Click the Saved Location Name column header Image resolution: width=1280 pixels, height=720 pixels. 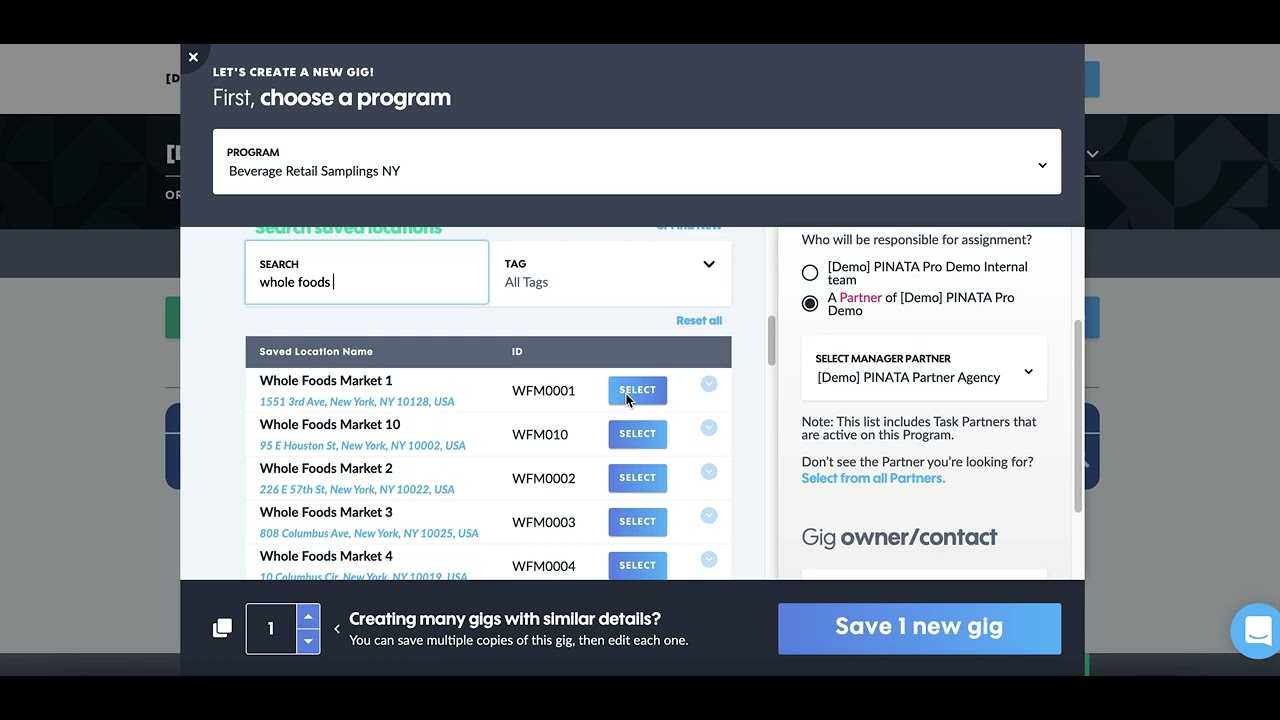pyautogui.click(x=316, y=352)
